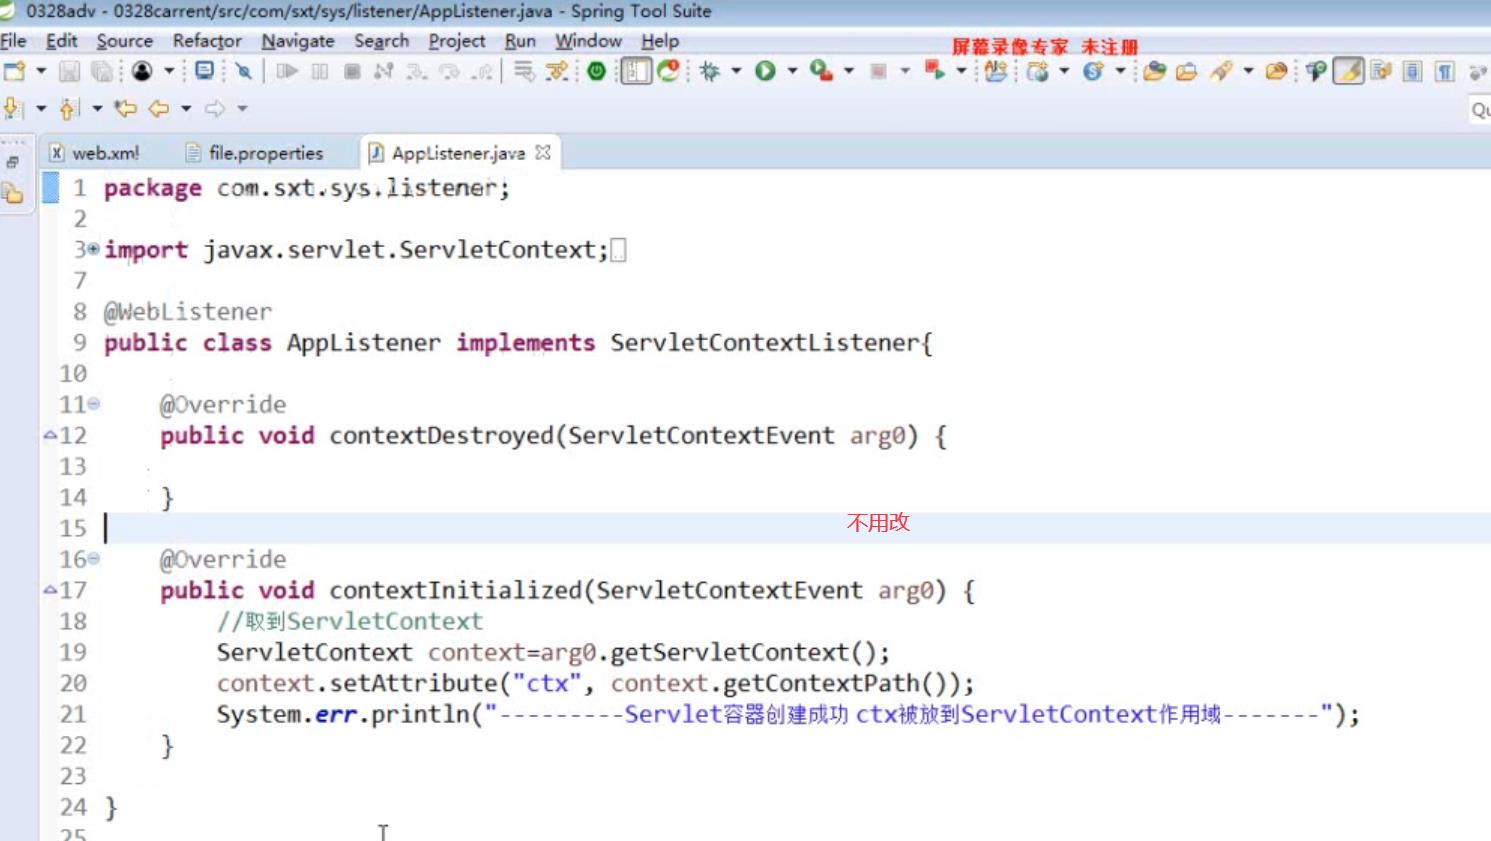
Task: Open the Window menu
Action: click(x=589, y=41)
